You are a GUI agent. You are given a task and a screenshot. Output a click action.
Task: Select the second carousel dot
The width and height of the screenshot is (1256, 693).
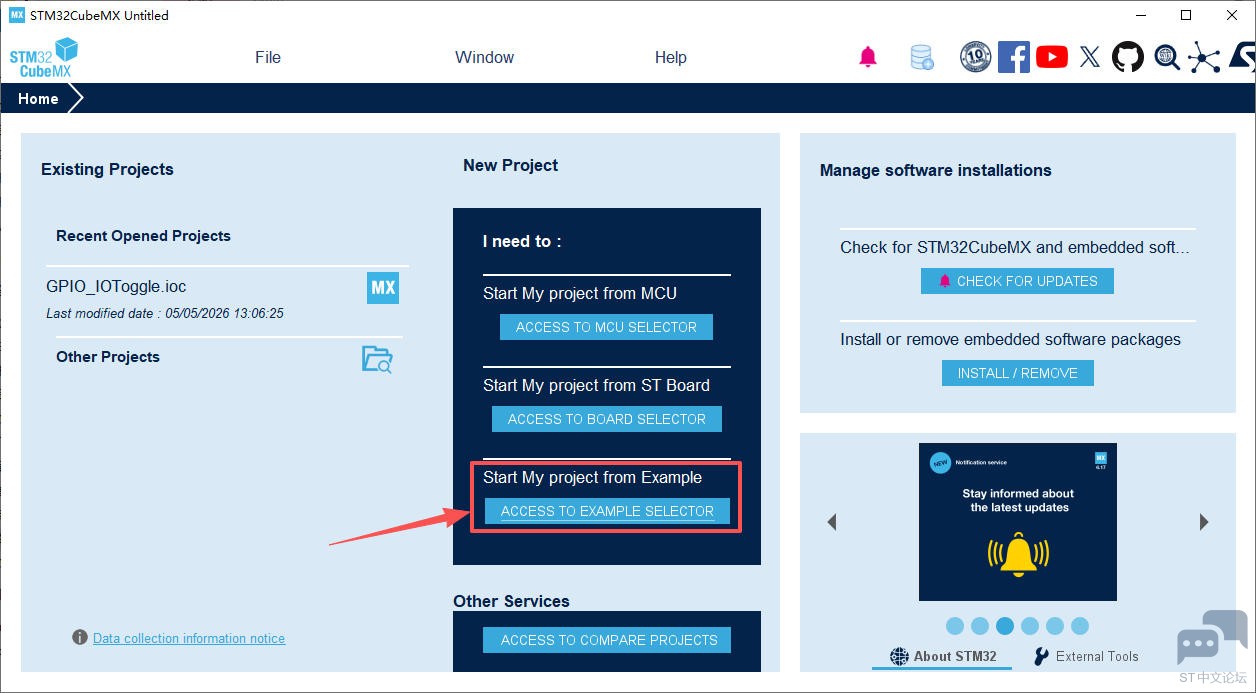coord(980,626)
